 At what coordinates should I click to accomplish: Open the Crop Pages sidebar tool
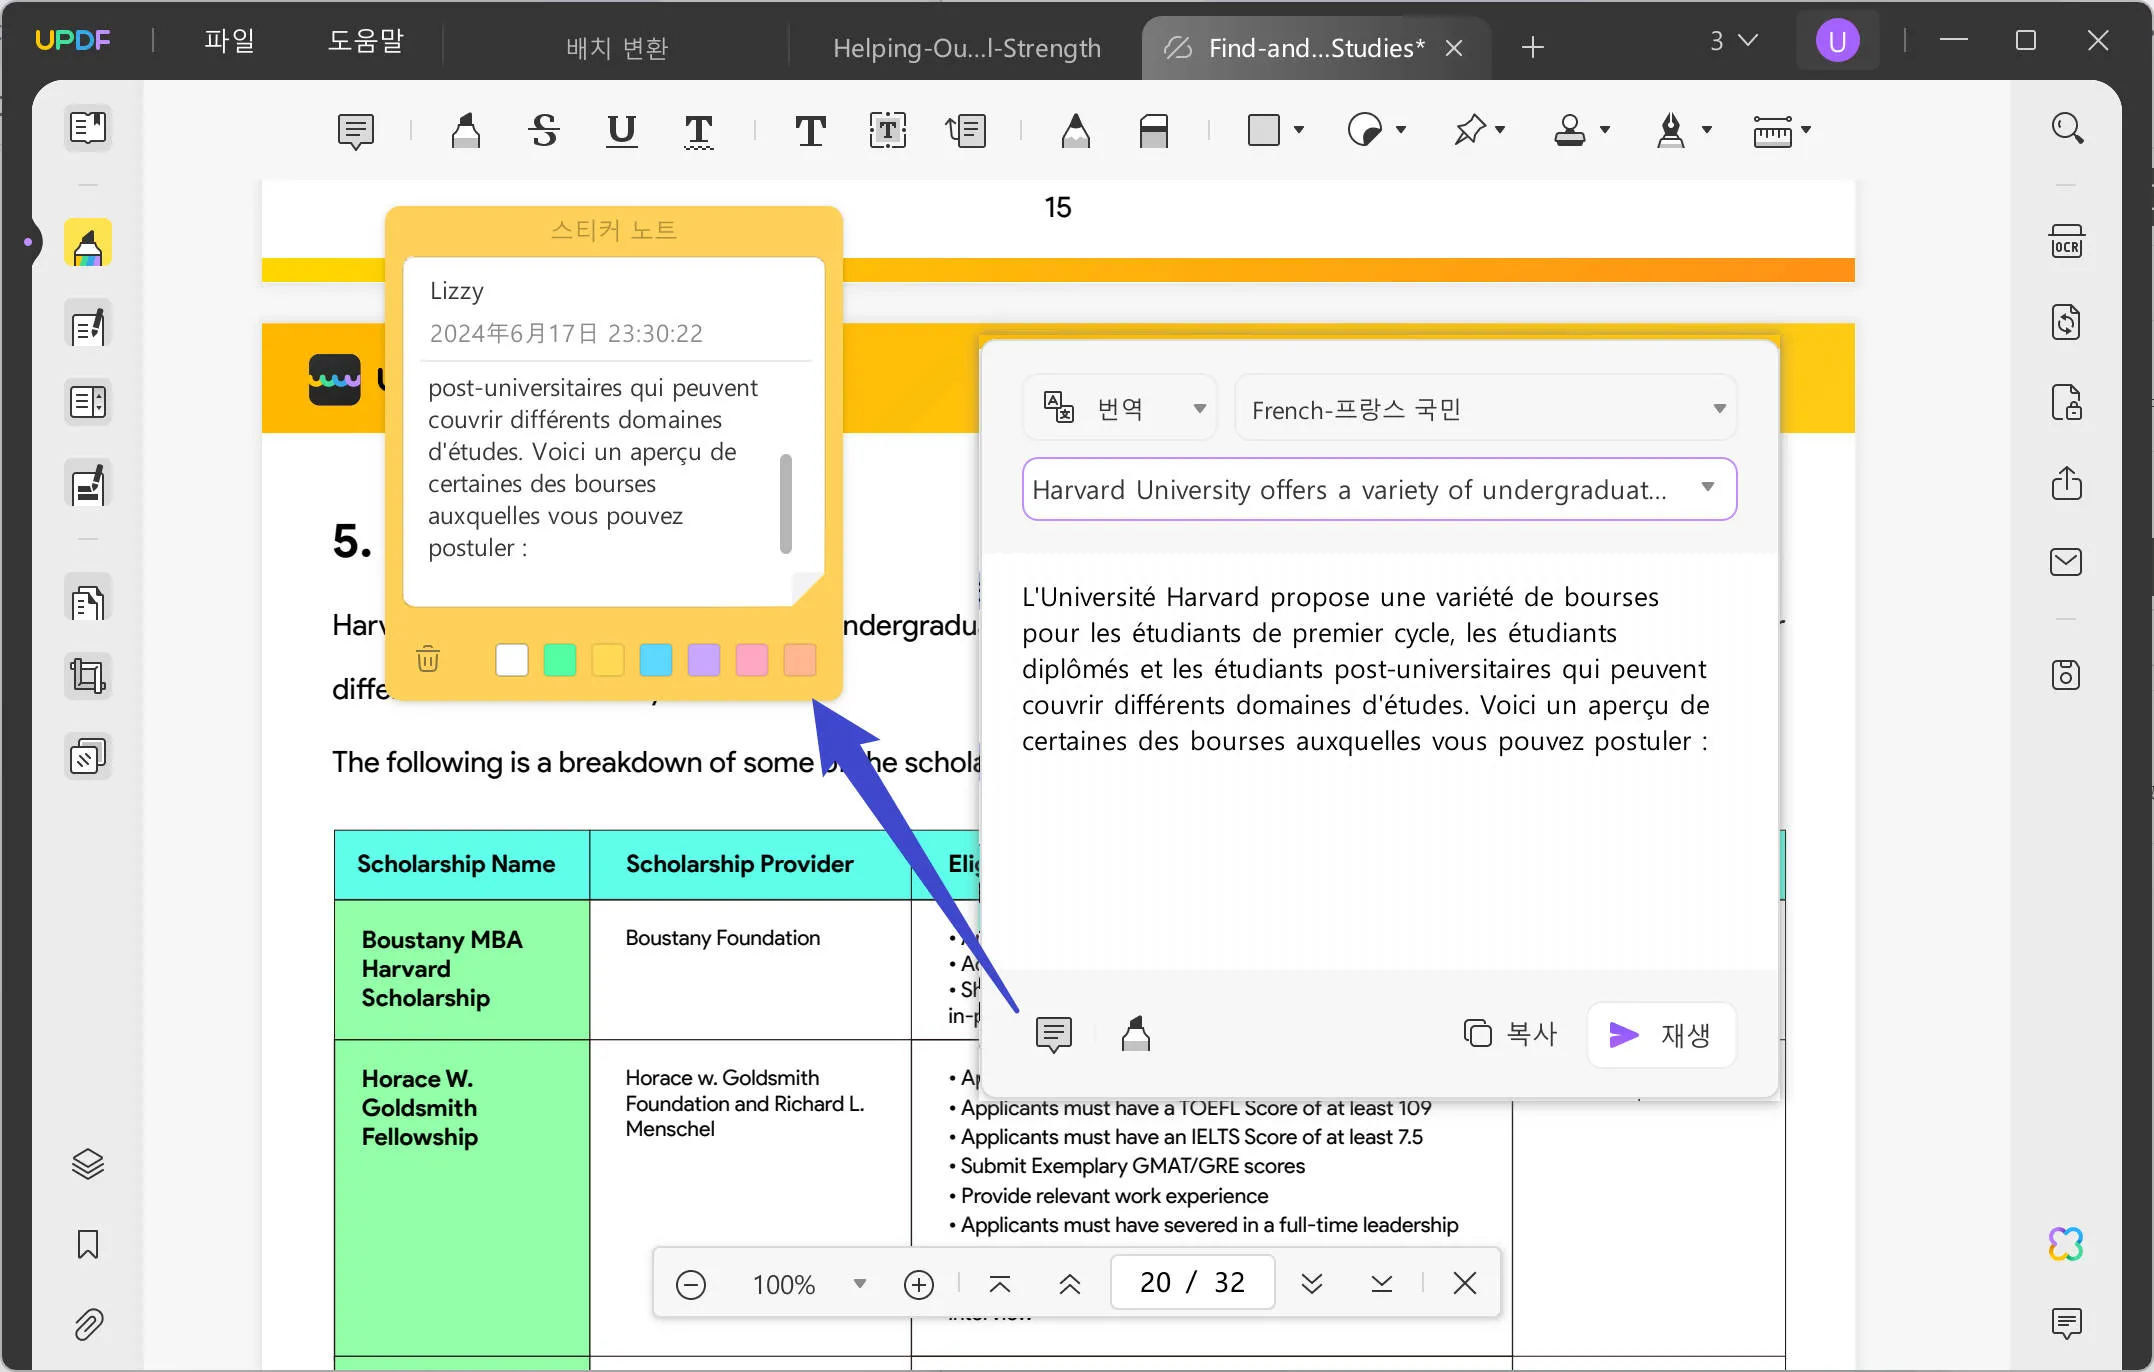(88, 676)
